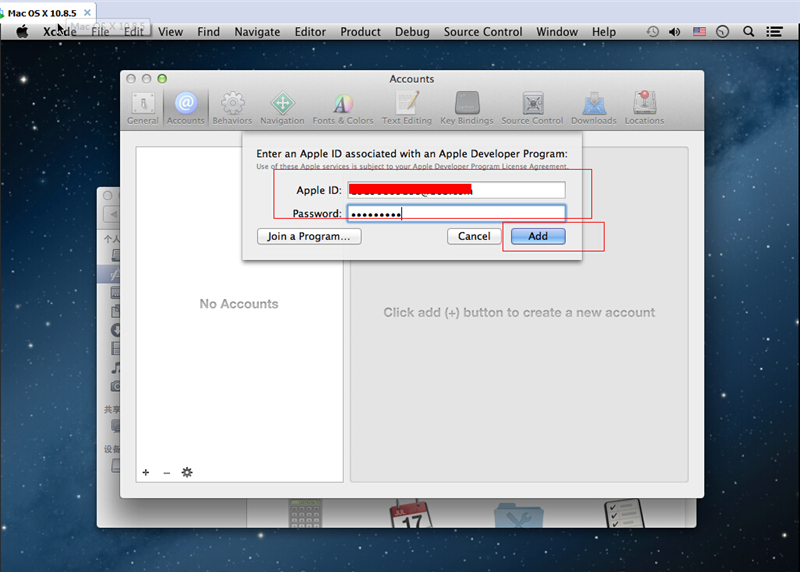Open the View menu
800x572 pixels.
pyautogui.click(x=170, y=32)
